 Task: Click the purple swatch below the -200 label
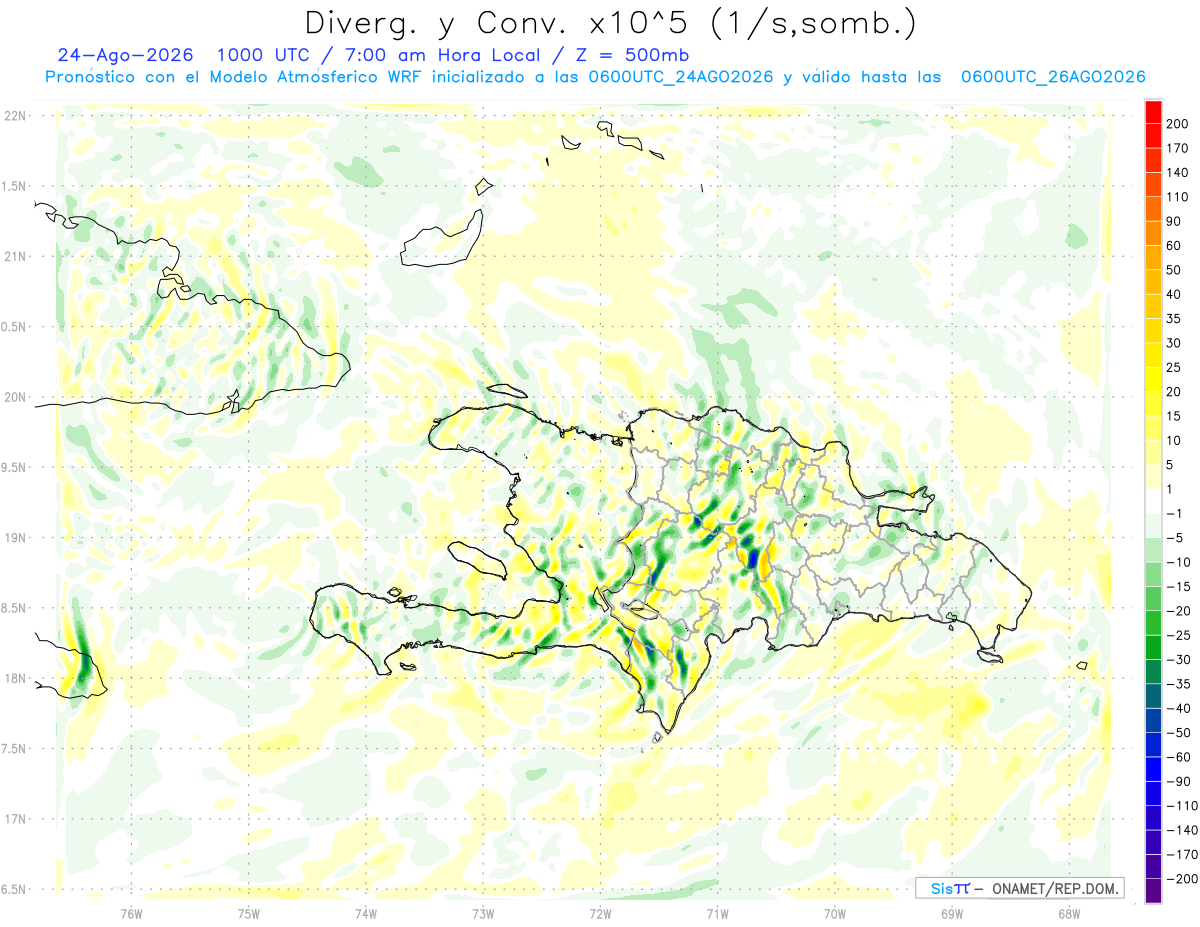point(1153,890)
